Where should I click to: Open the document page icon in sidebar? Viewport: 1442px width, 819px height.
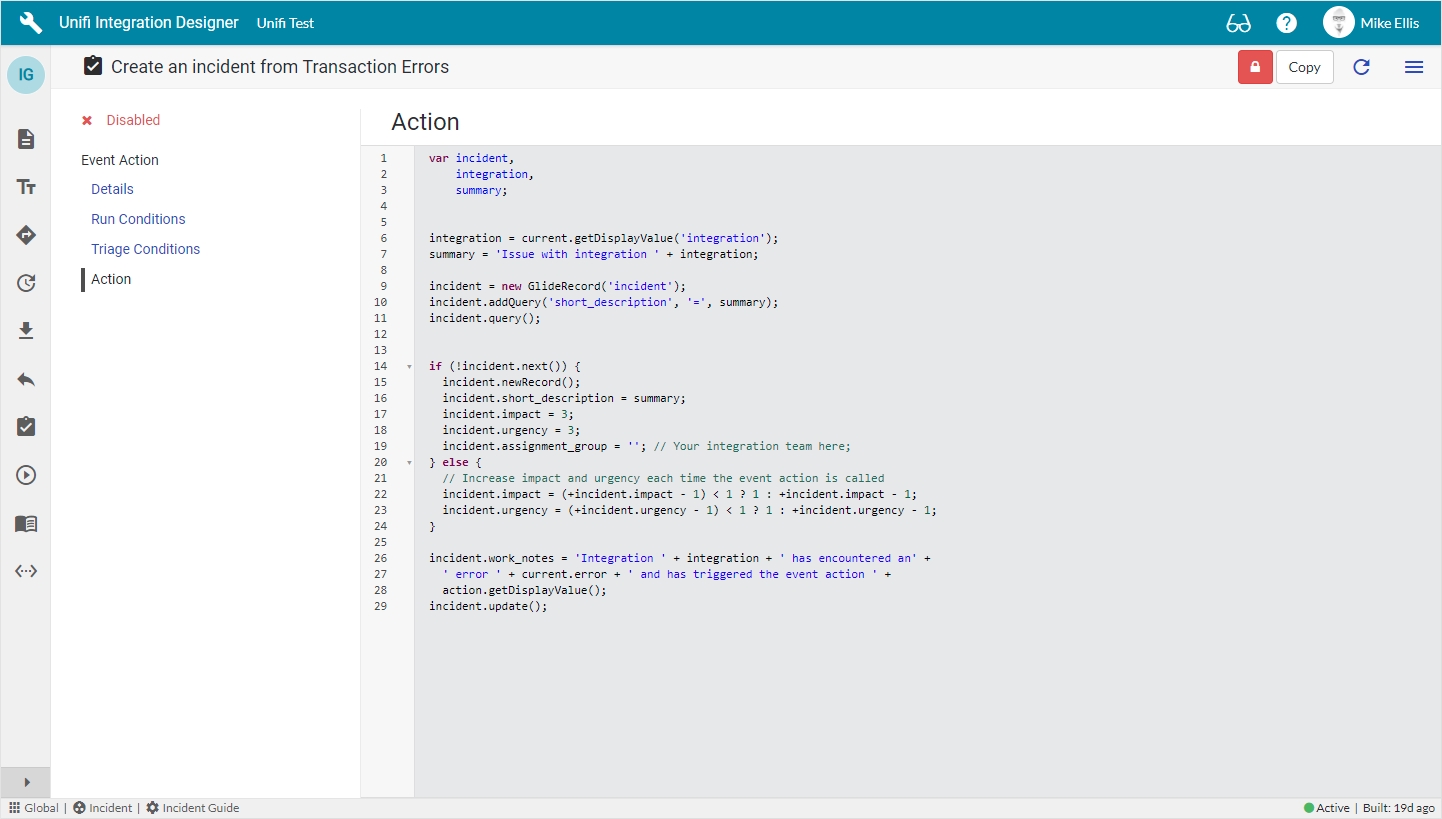click(26, 139)
